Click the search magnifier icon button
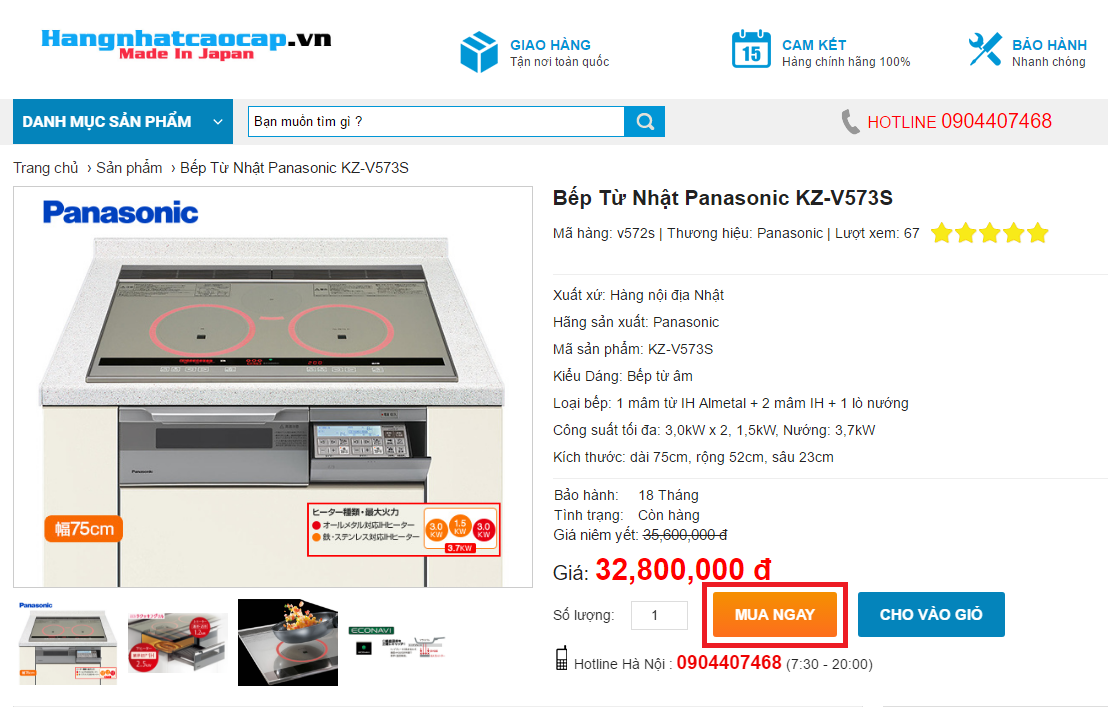Screen dimensions: 1108x707 [x=644, y=121]
